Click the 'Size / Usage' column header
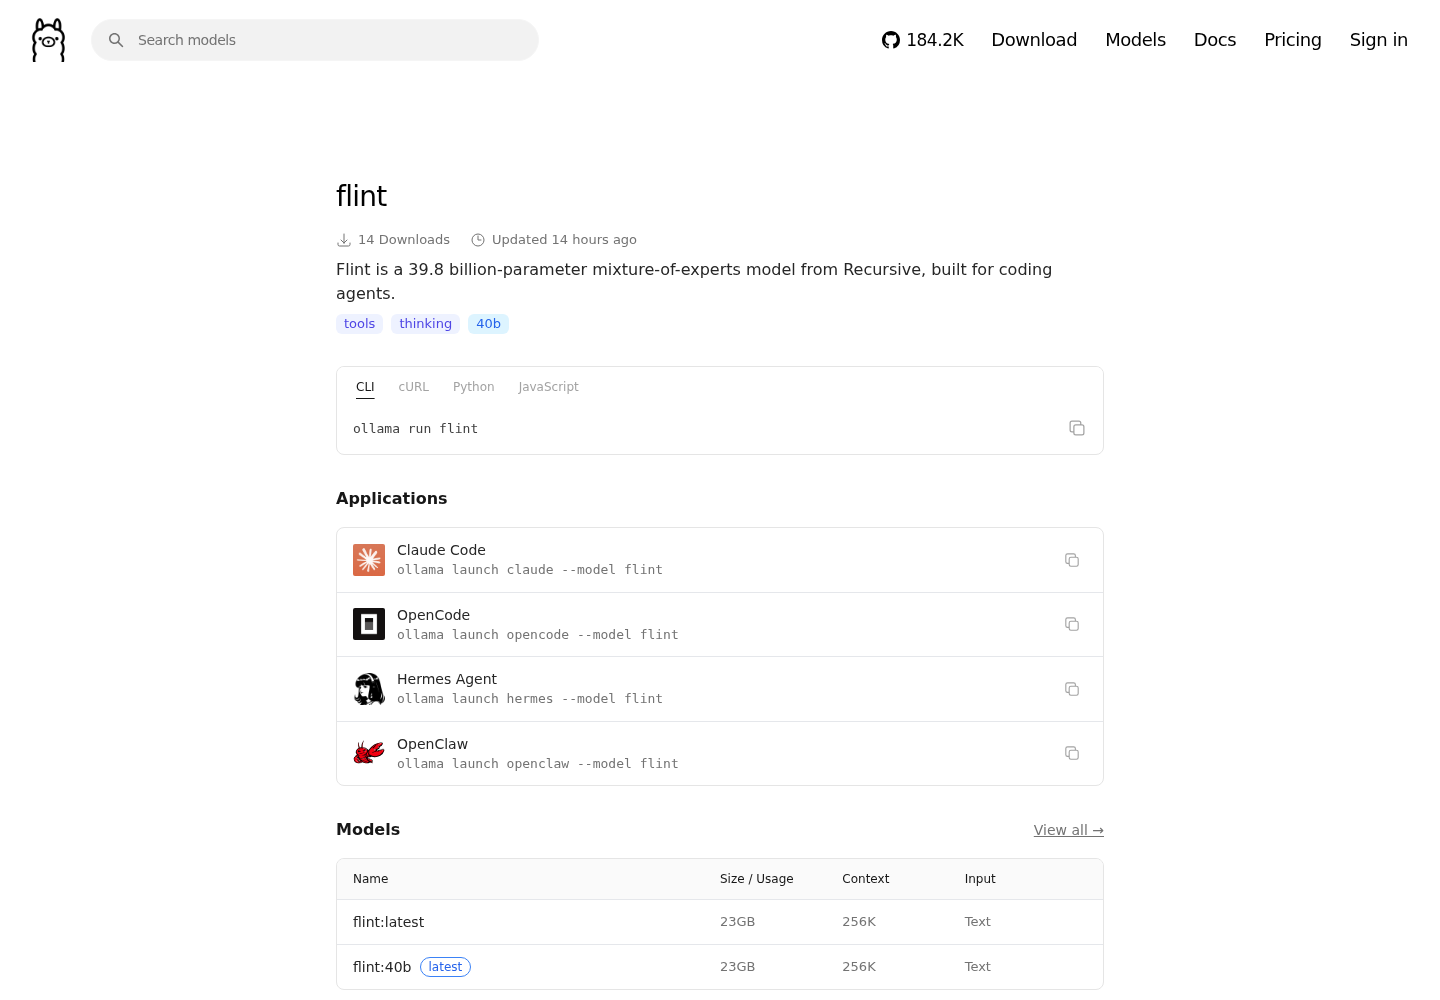The image size is (1440, 1000). click(x=756, y=879)
